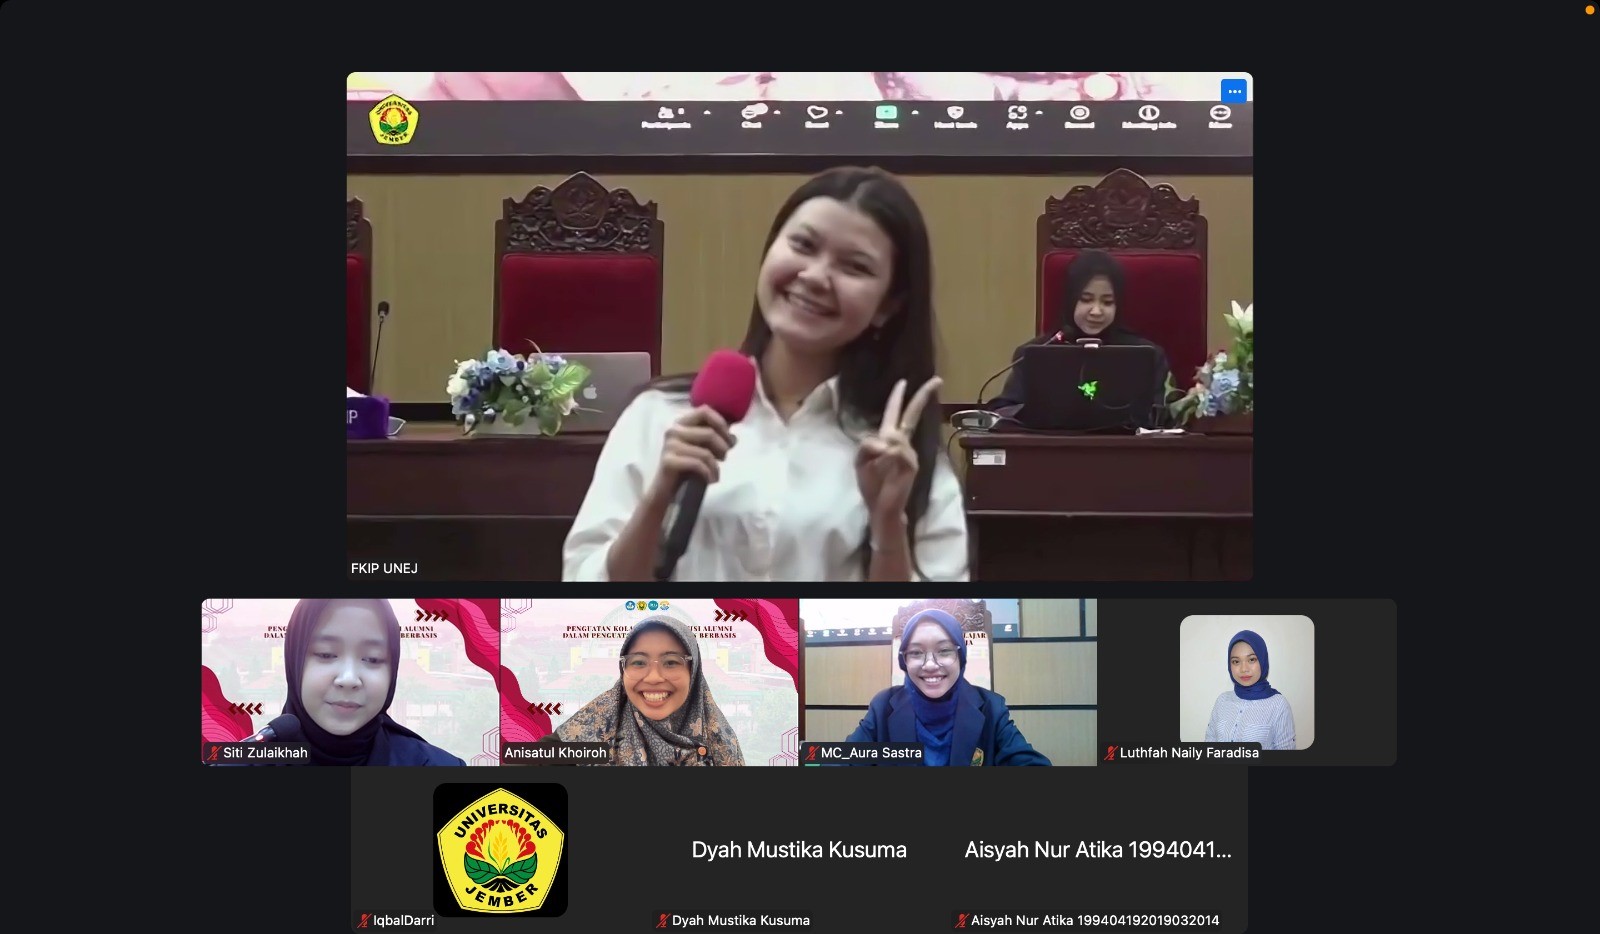Click muted mic icon beside IqbalDarri
This screenshot has height=934, width=1600.
coord(364,921)
